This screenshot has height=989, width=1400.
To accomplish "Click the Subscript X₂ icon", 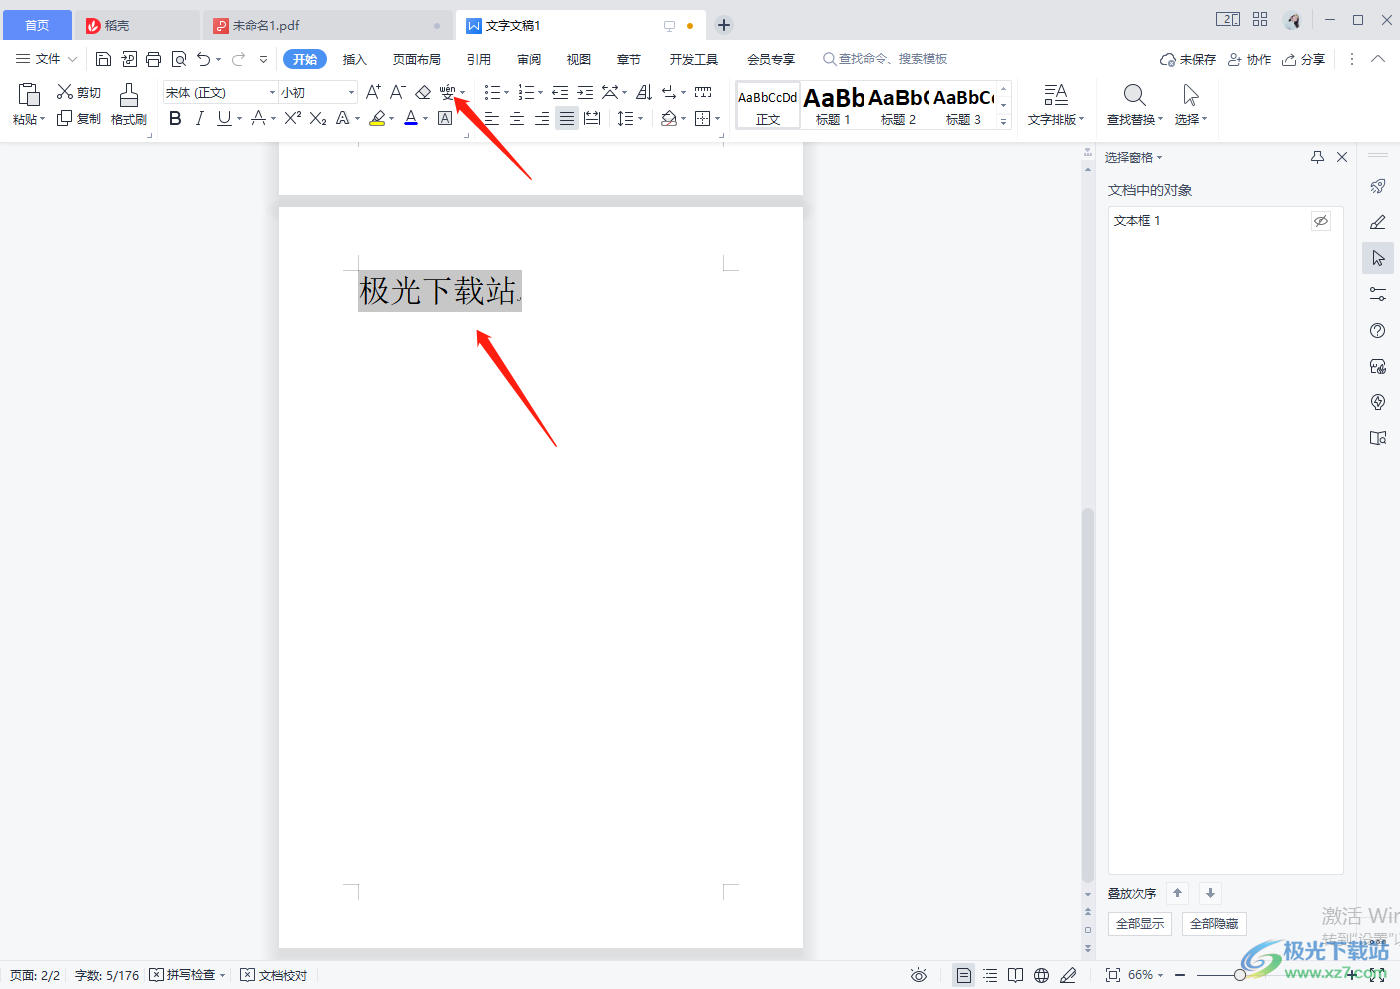I will point(318,118).
